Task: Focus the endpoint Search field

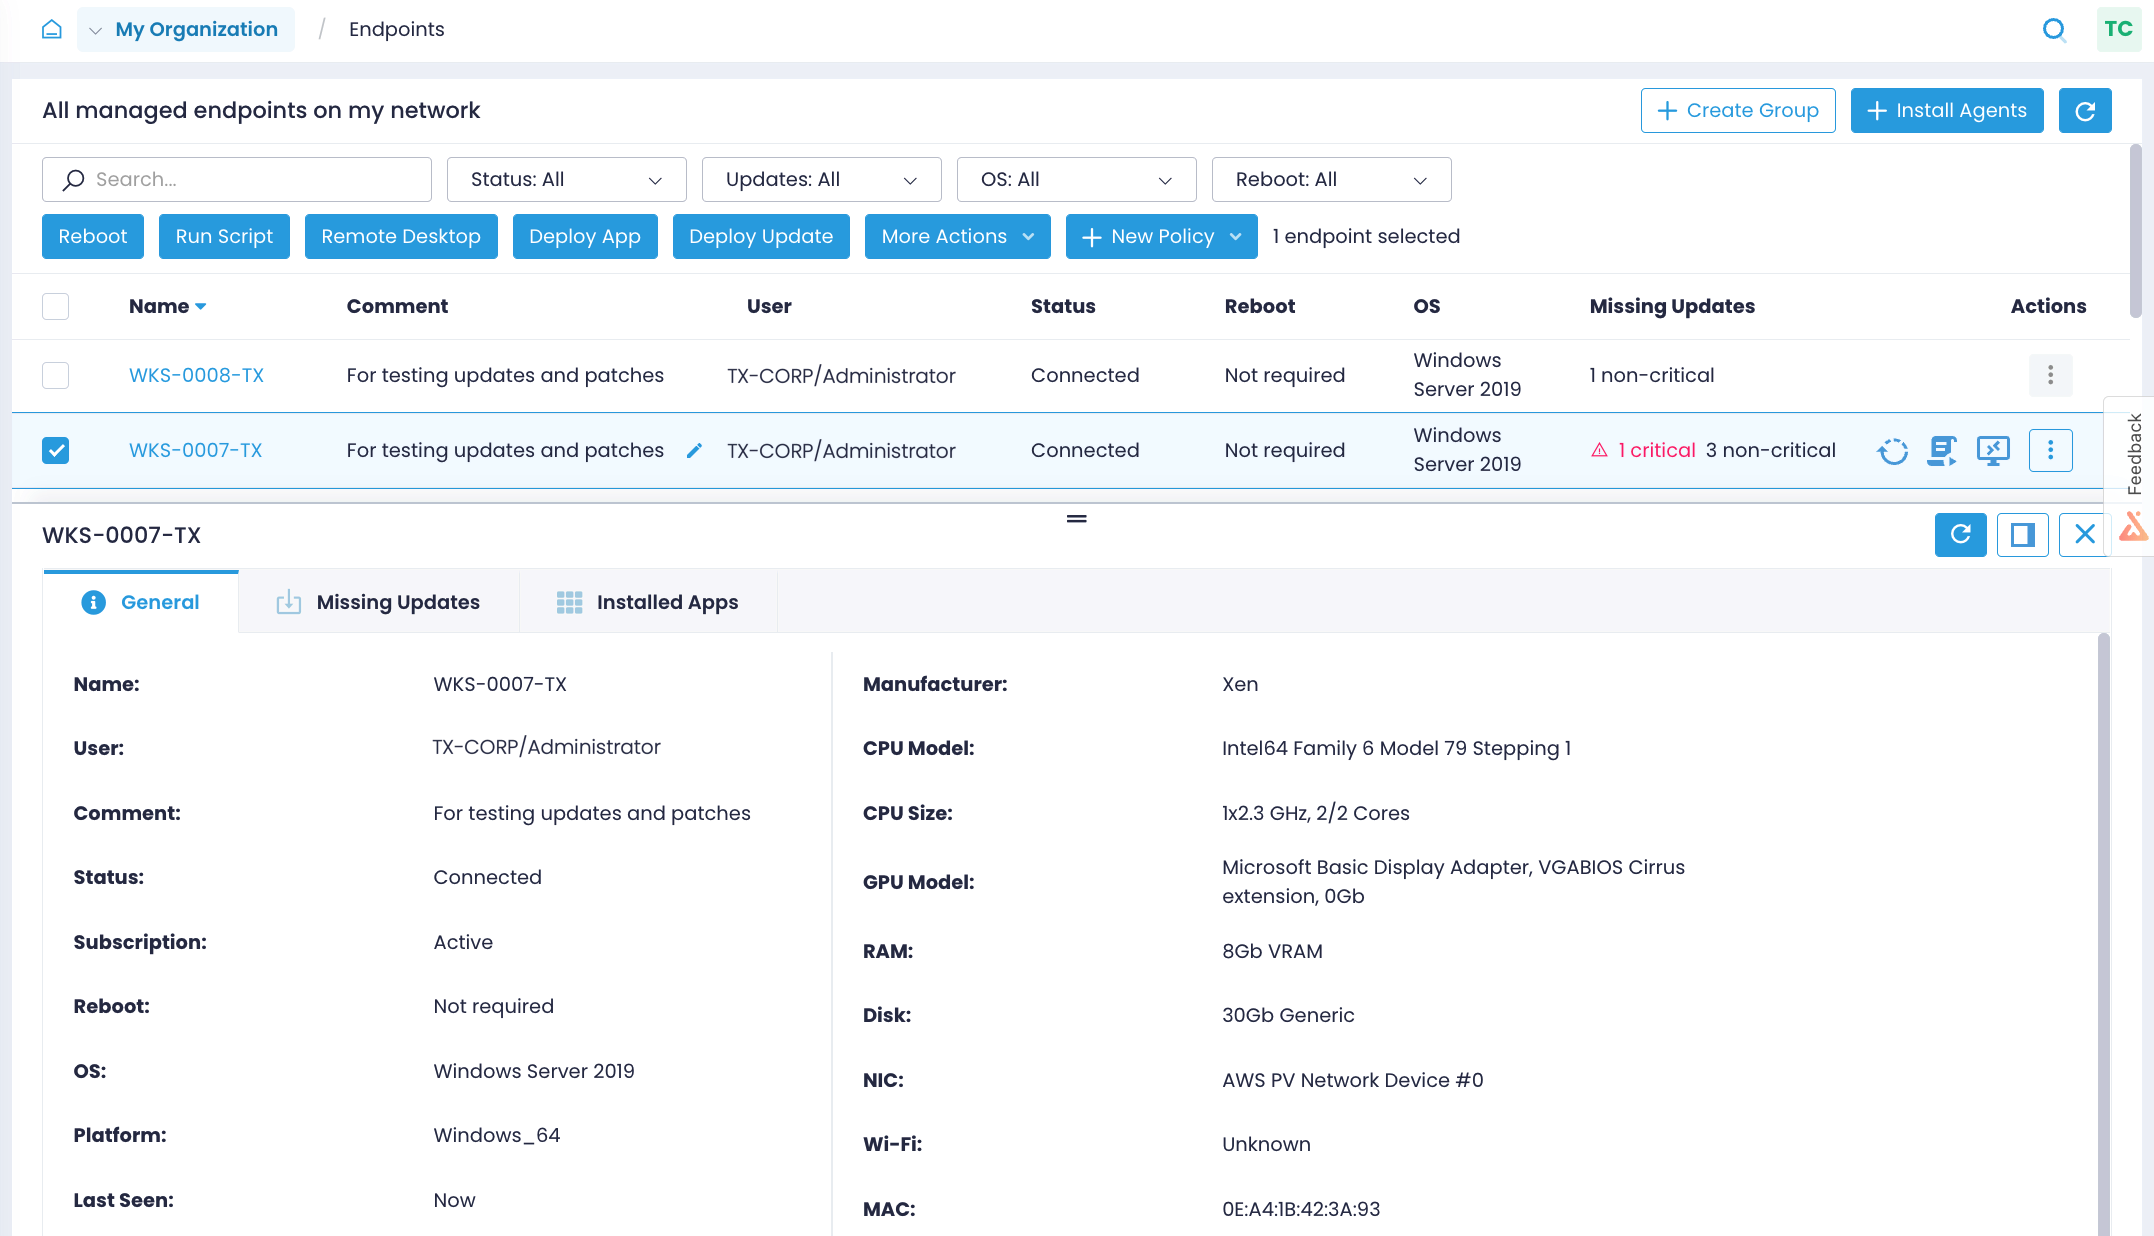Action: tap(237, 180)
